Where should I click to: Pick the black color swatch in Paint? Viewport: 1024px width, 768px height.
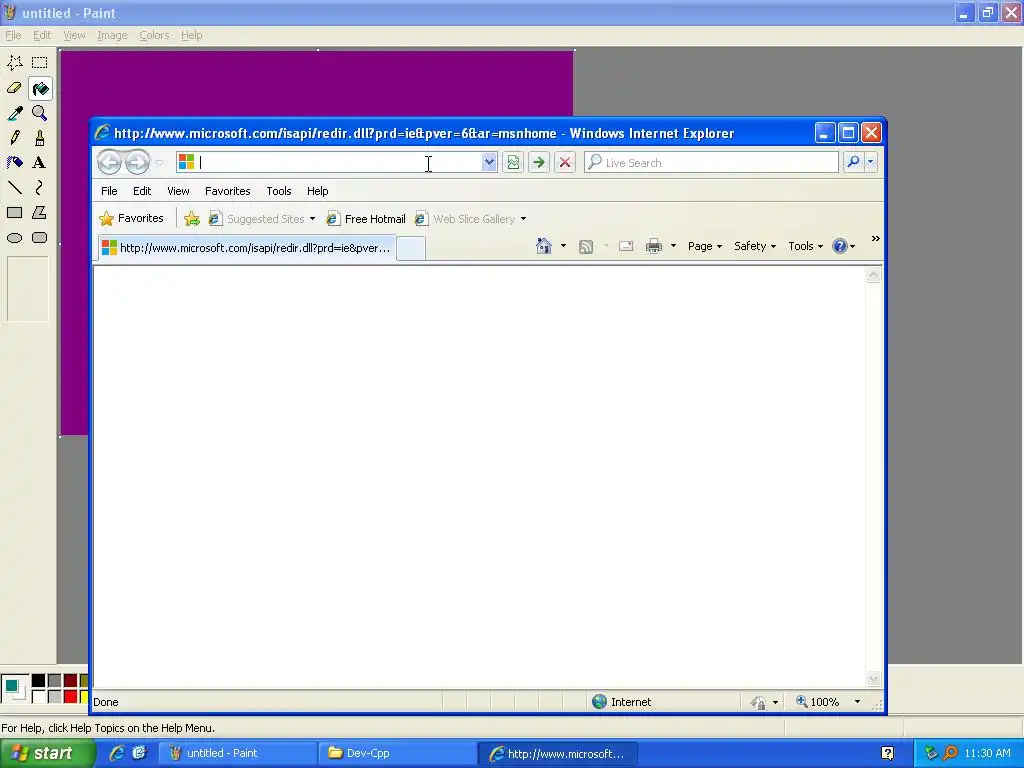pyautogui.click(x=39, y=681)
